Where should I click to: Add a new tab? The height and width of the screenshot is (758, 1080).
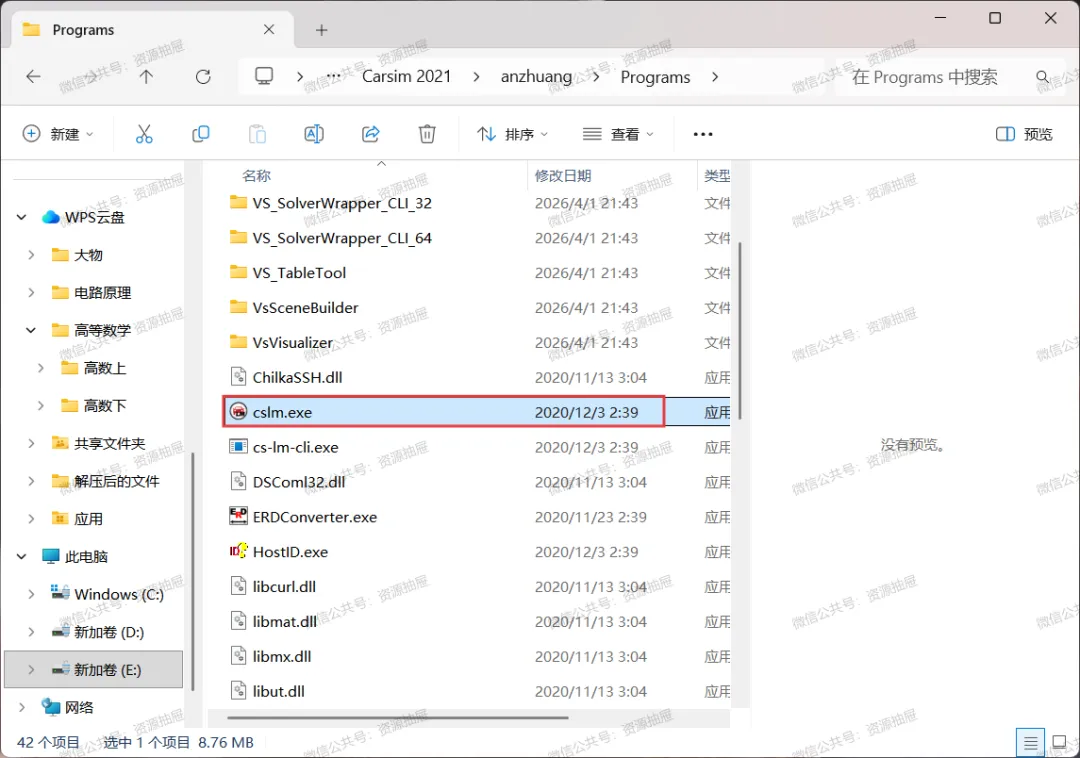(322, 30)
